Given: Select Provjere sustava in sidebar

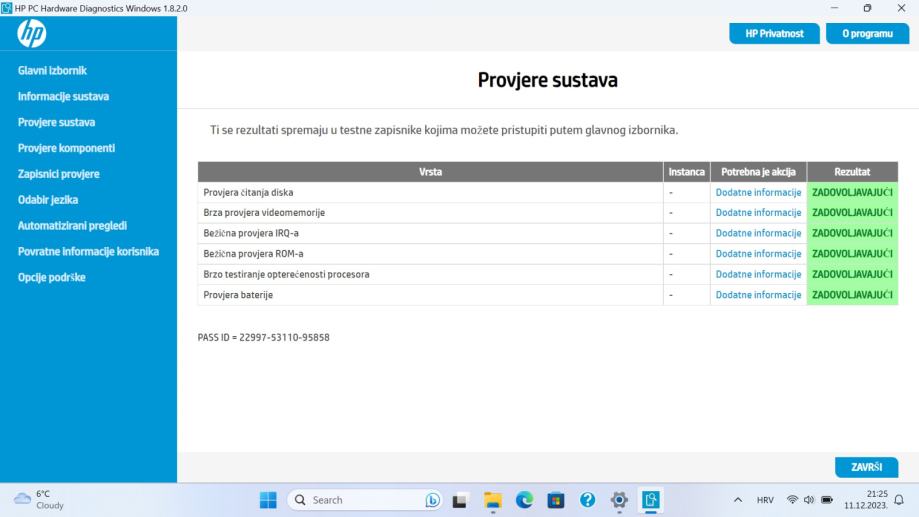Looking at the screenshot, I should point(56,122).
